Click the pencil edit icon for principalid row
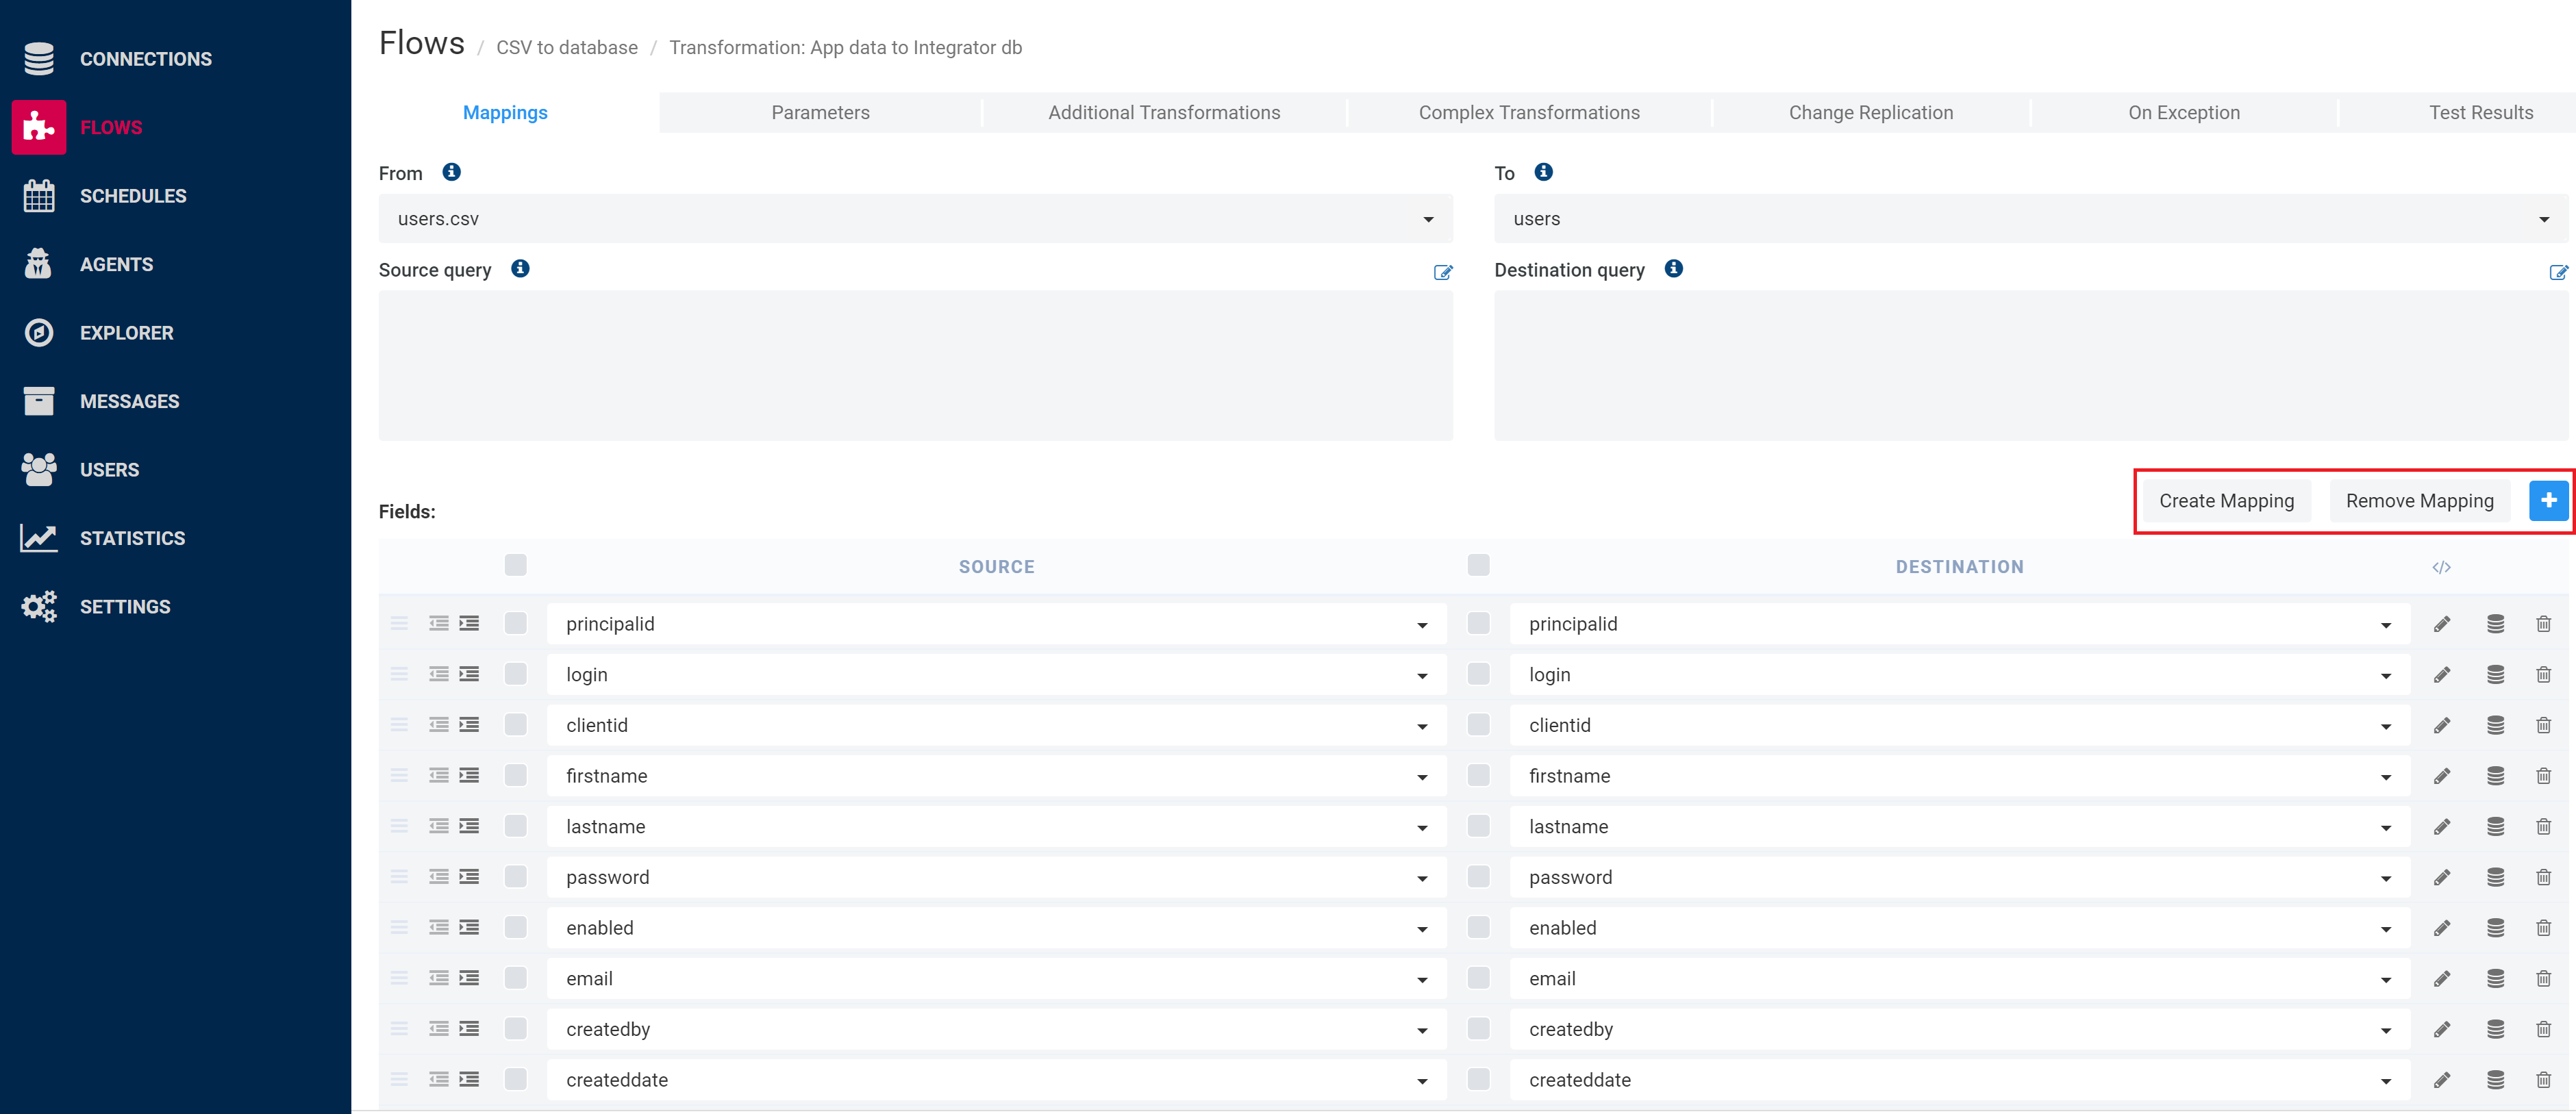 coord(2441,624)
